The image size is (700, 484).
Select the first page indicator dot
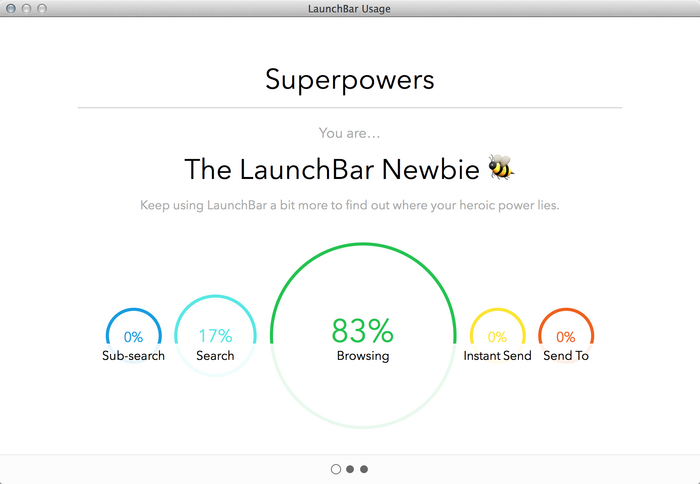(x=336, y=469)
